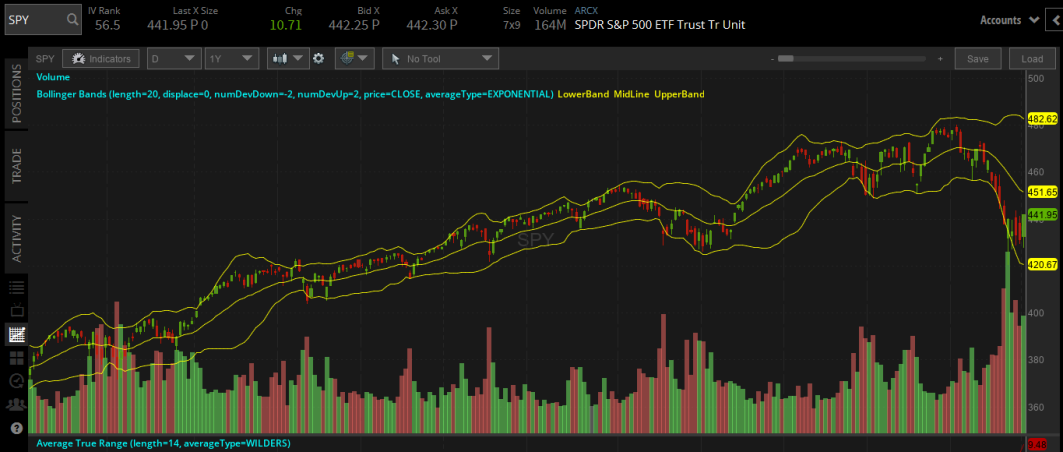The width and height of the screenshot is (1063, 452).
Task: Open the four-square grid icon in sidebar
Action: (16, 358)
